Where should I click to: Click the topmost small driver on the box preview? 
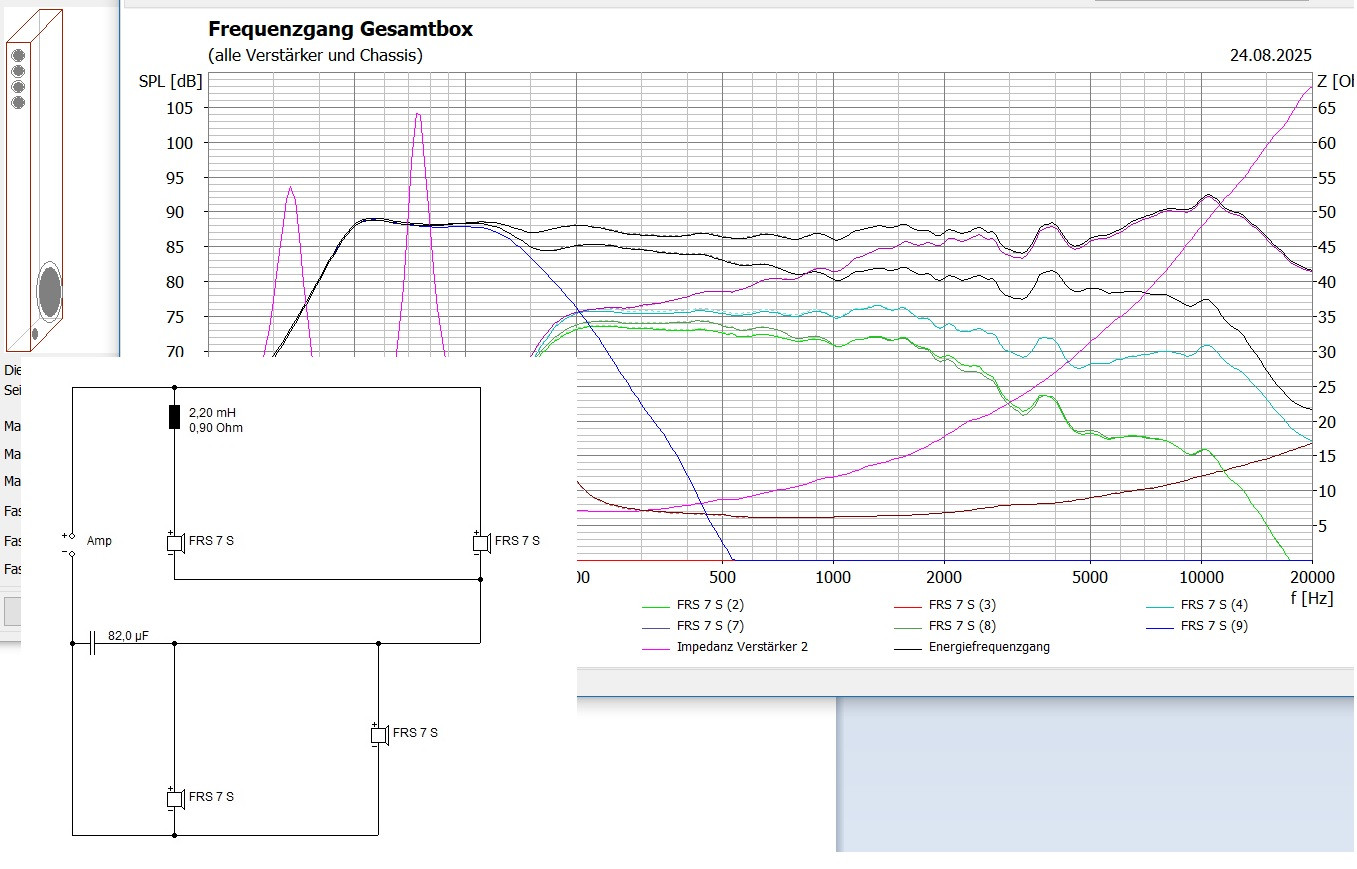pyautogui.click(x=18, y=57)
